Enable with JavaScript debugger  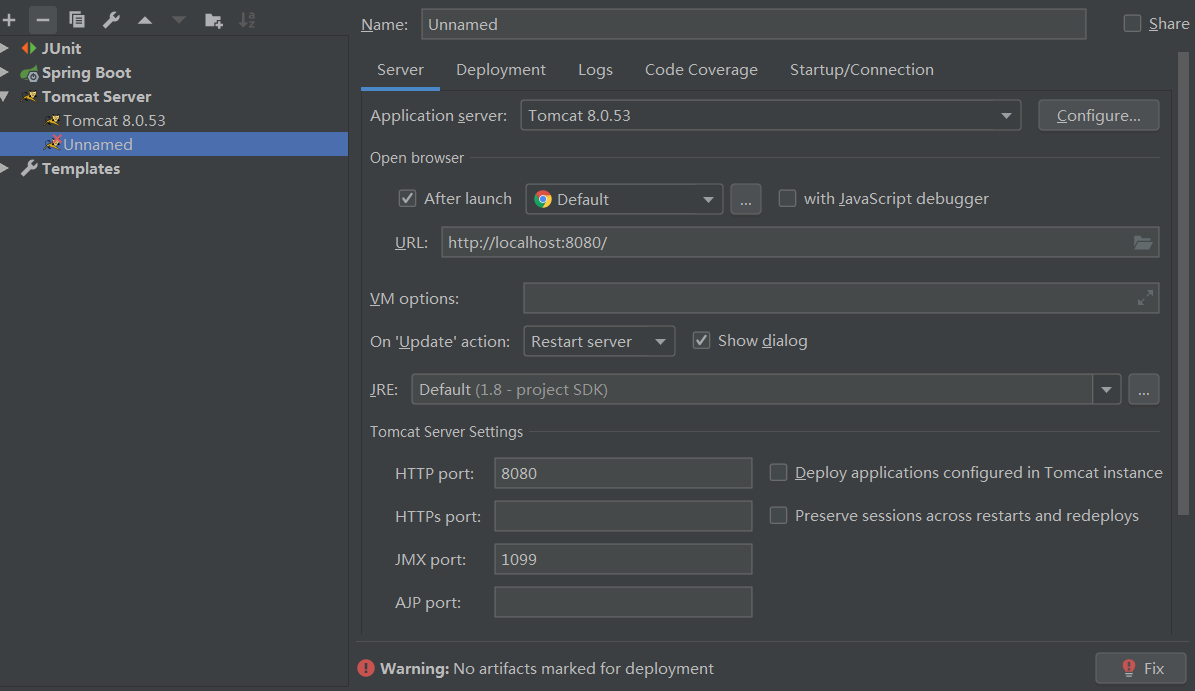pyautogui.click(x=787, y=198)
